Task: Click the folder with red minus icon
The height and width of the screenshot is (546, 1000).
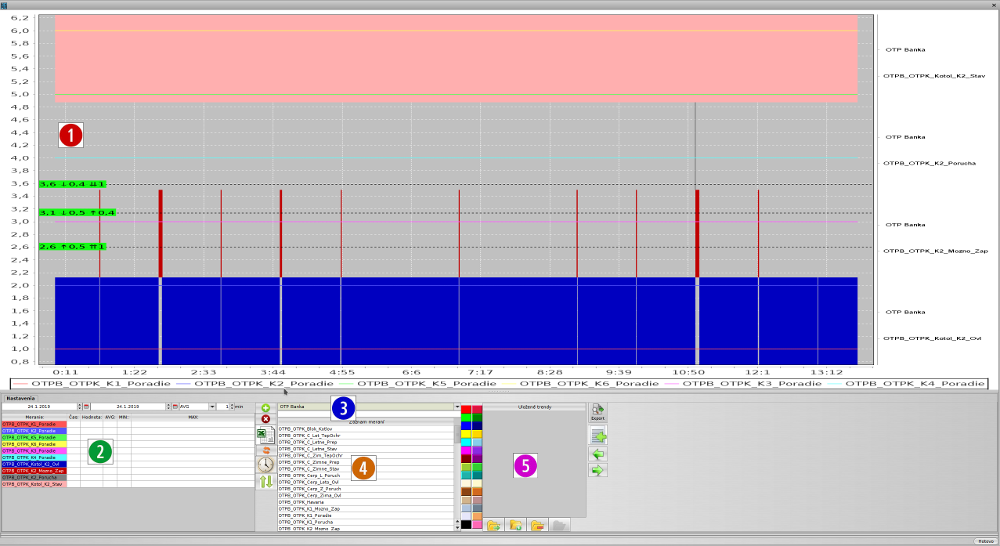Action: click(539, 524)
